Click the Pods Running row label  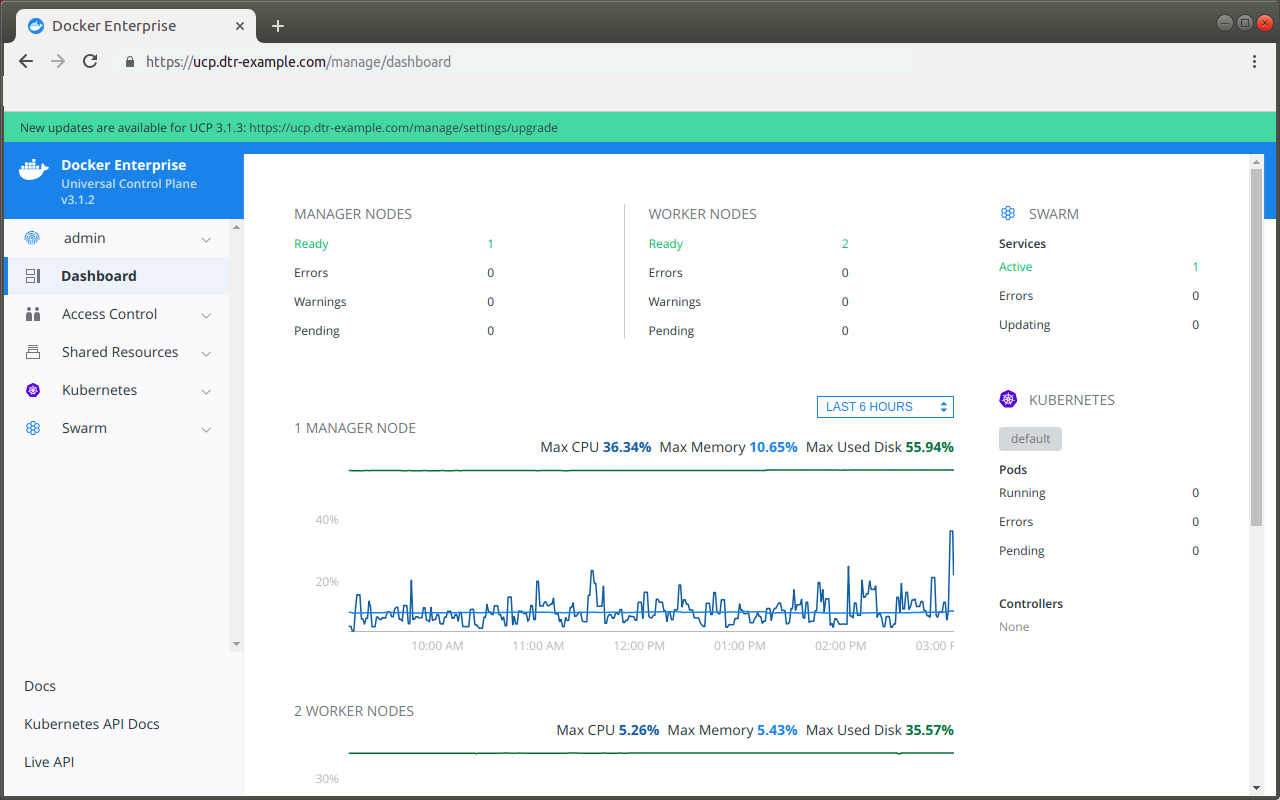1022,493
